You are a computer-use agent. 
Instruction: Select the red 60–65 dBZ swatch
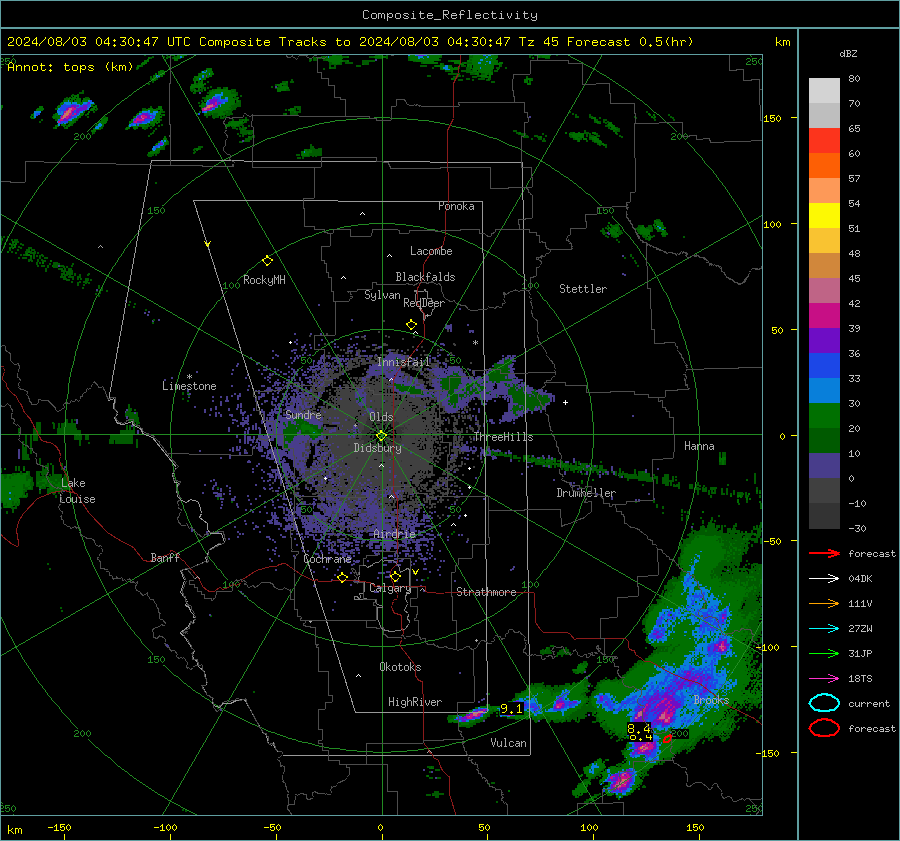tap(824, 141)
